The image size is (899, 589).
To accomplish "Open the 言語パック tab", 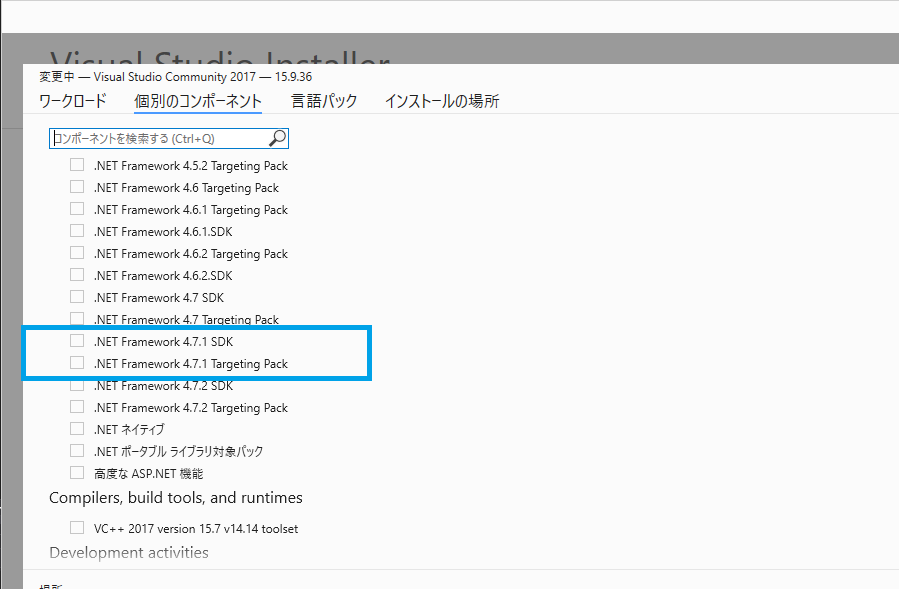I will point(324,101).
